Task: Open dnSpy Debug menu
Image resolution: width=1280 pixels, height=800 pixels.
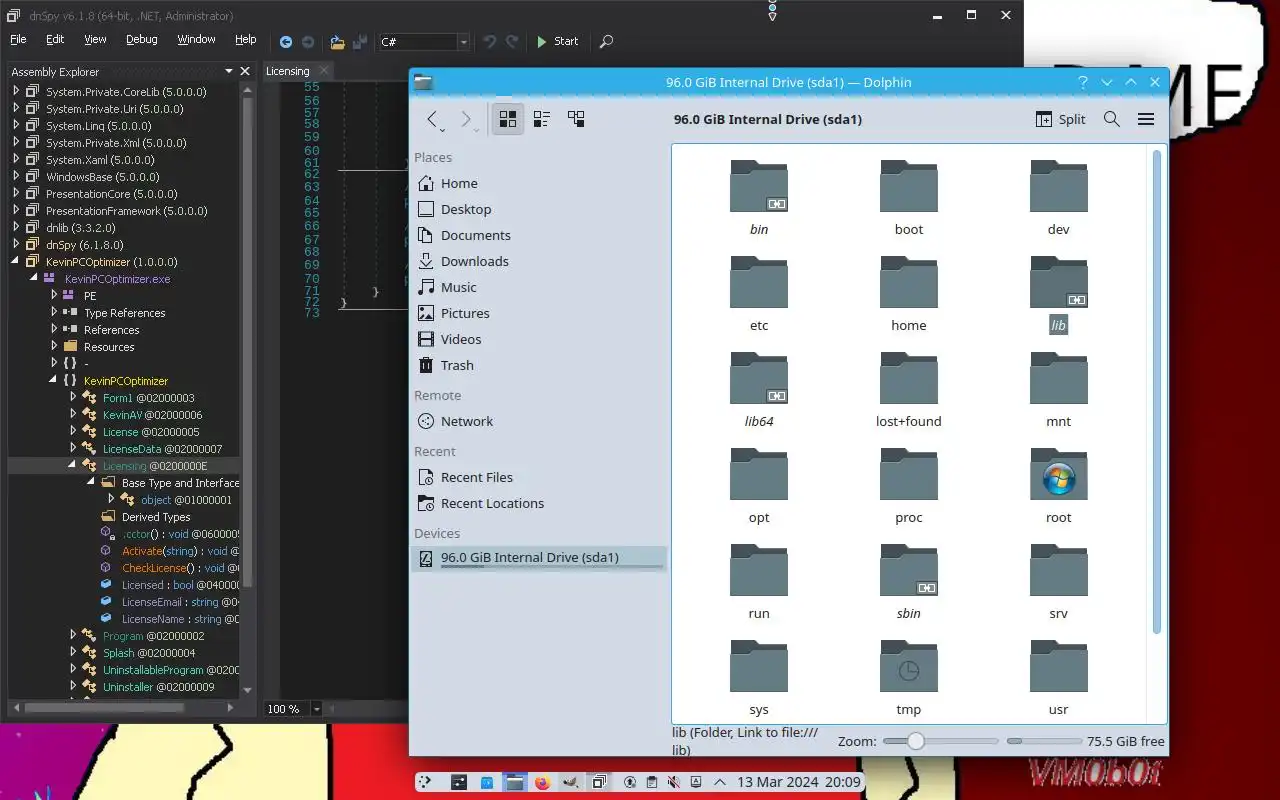Action: click(x=142, y=40)
